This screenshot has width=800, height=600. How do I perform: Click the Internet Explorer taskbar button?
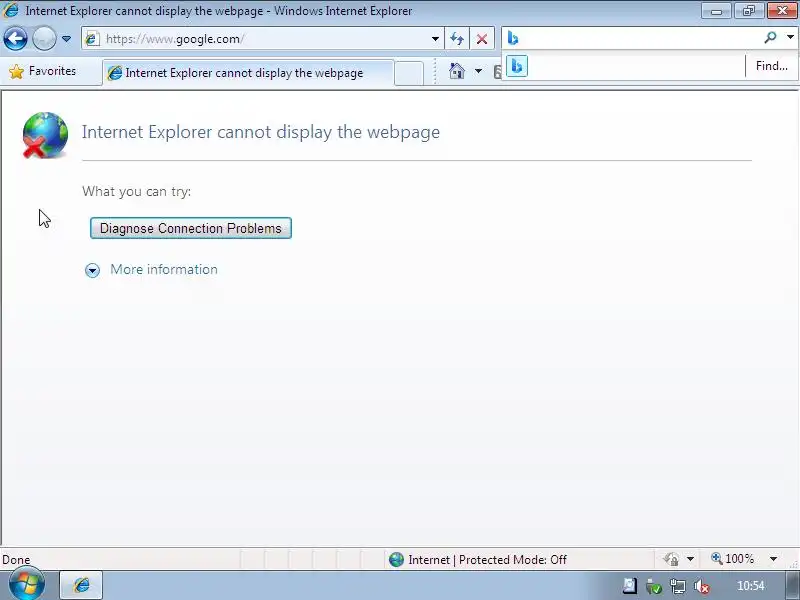(81, 585)
